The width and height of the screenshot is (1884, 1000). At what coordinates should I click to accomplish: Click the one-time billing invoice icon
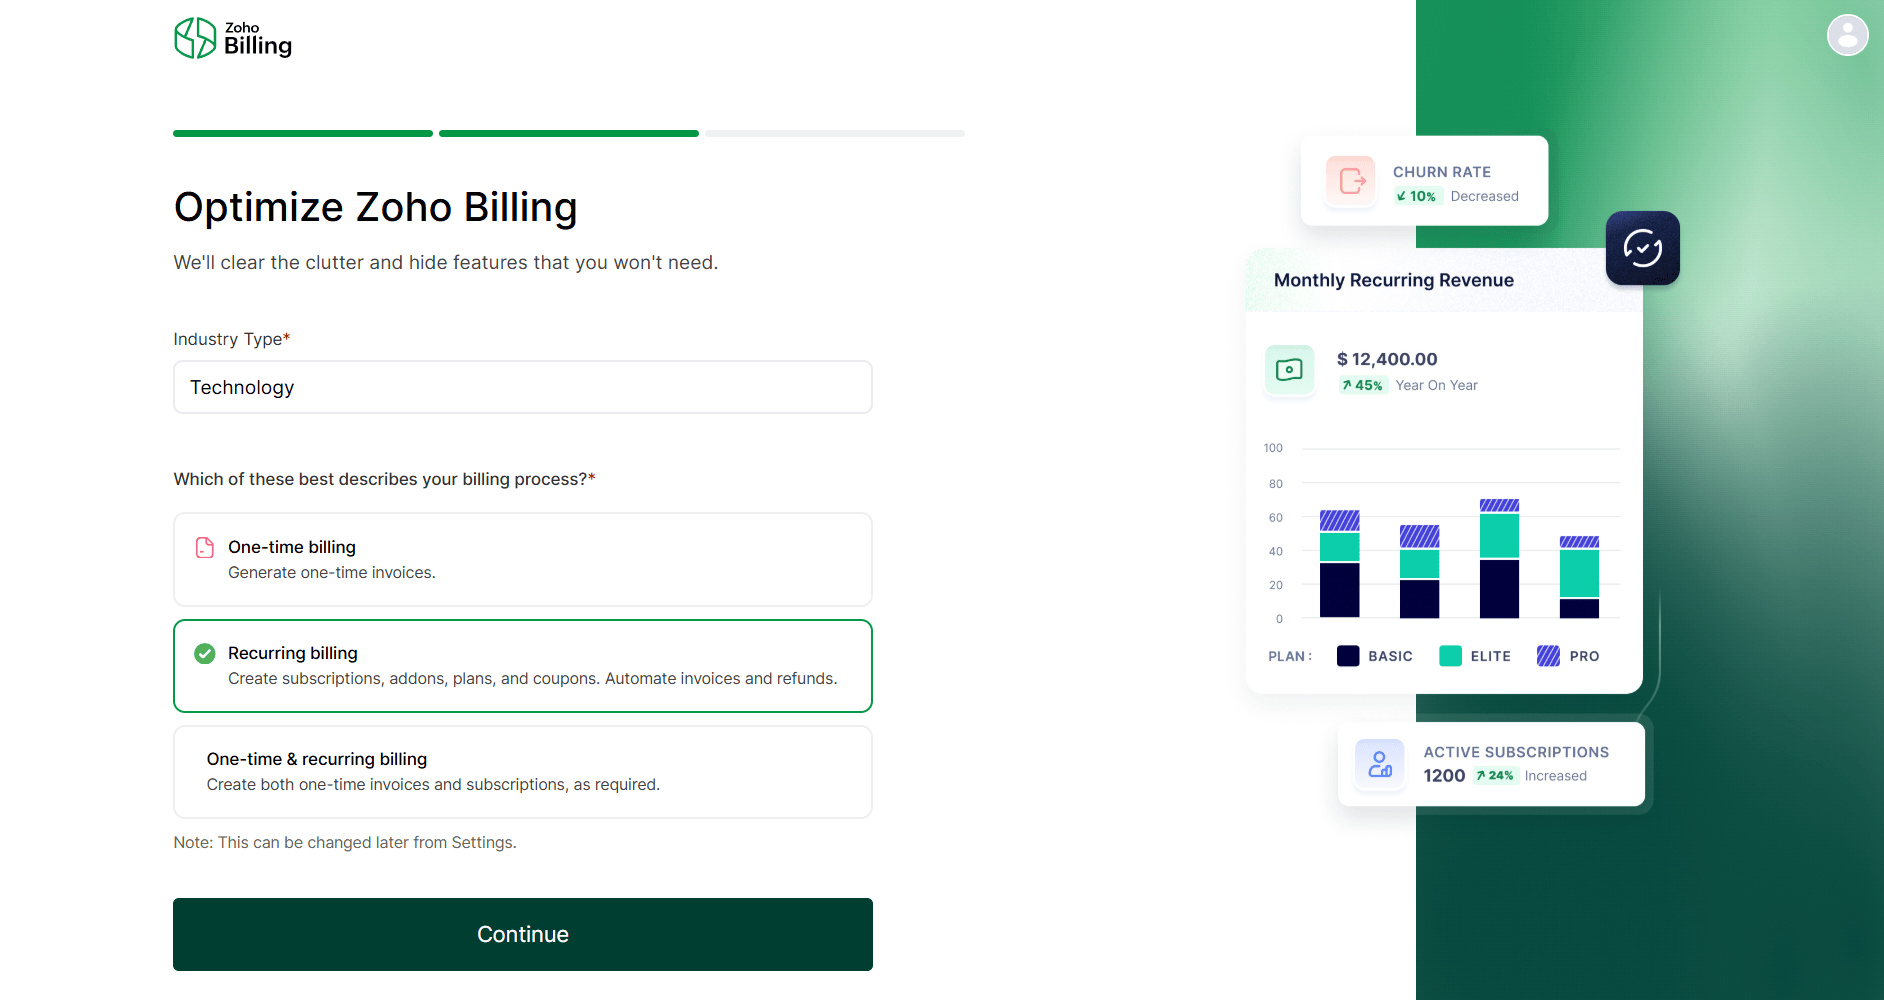(205, 547)
